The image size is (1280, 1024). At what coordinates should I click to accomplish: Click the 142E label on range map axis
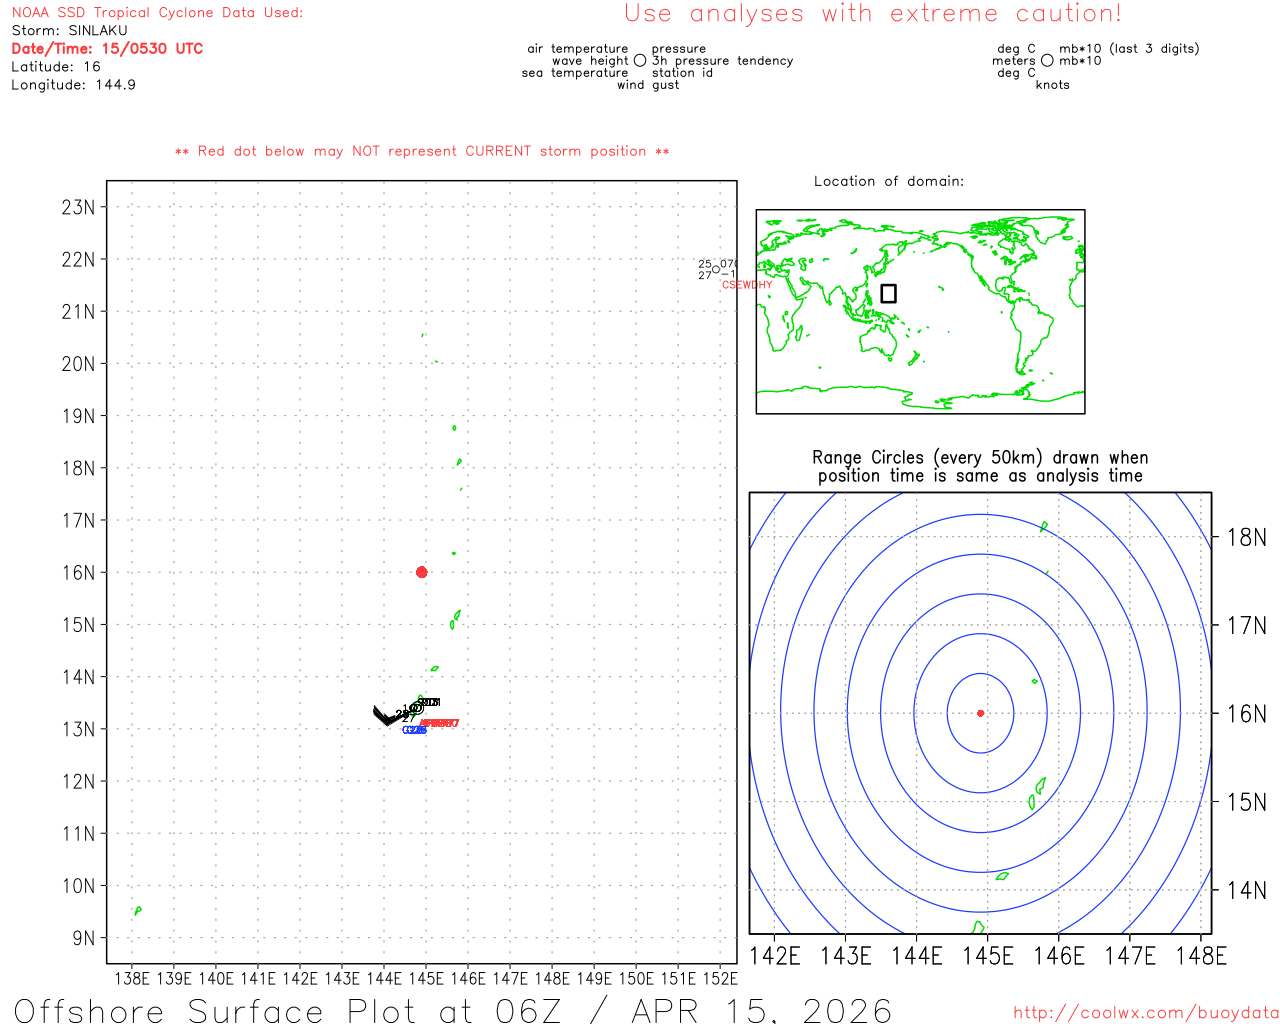775,956
